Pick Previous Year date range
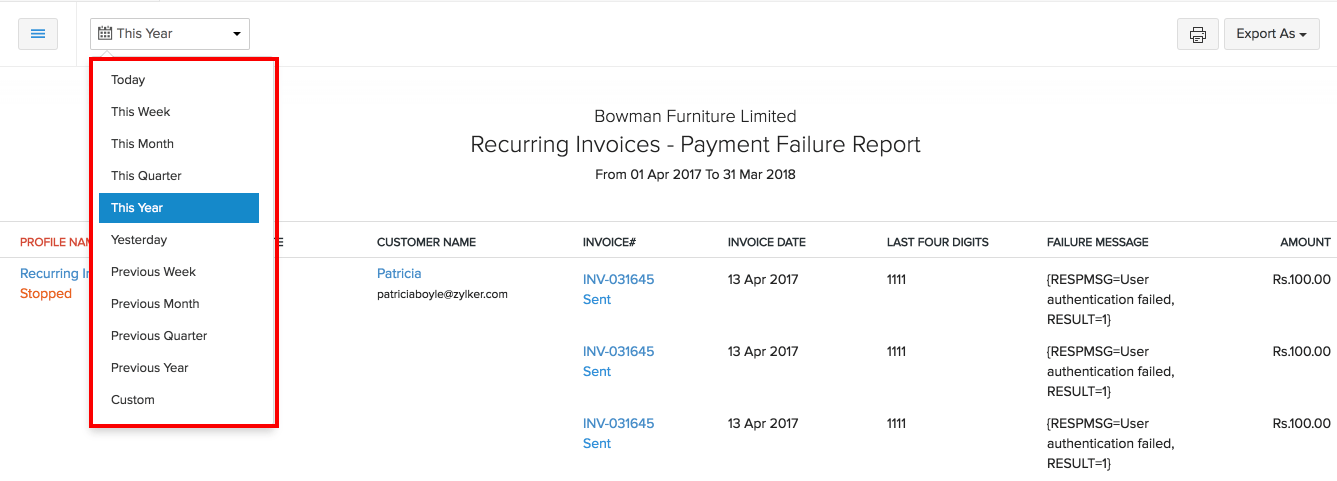Image resolution: width=1337 pixels, height=481 pixels. pyautogui.click(x=150, y=368)
